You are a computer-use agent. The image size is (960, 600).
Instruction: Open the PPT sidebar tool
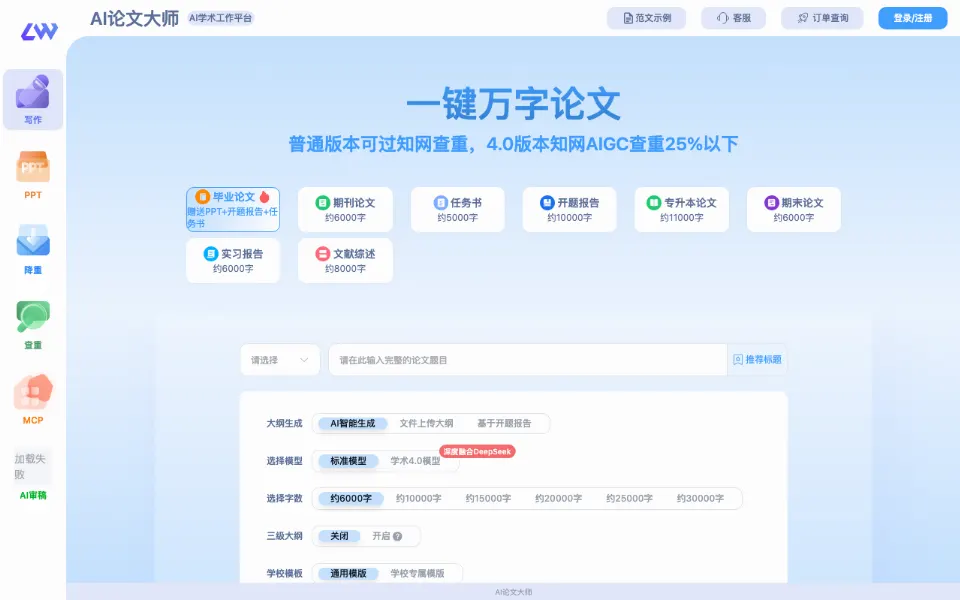[33, 175]
